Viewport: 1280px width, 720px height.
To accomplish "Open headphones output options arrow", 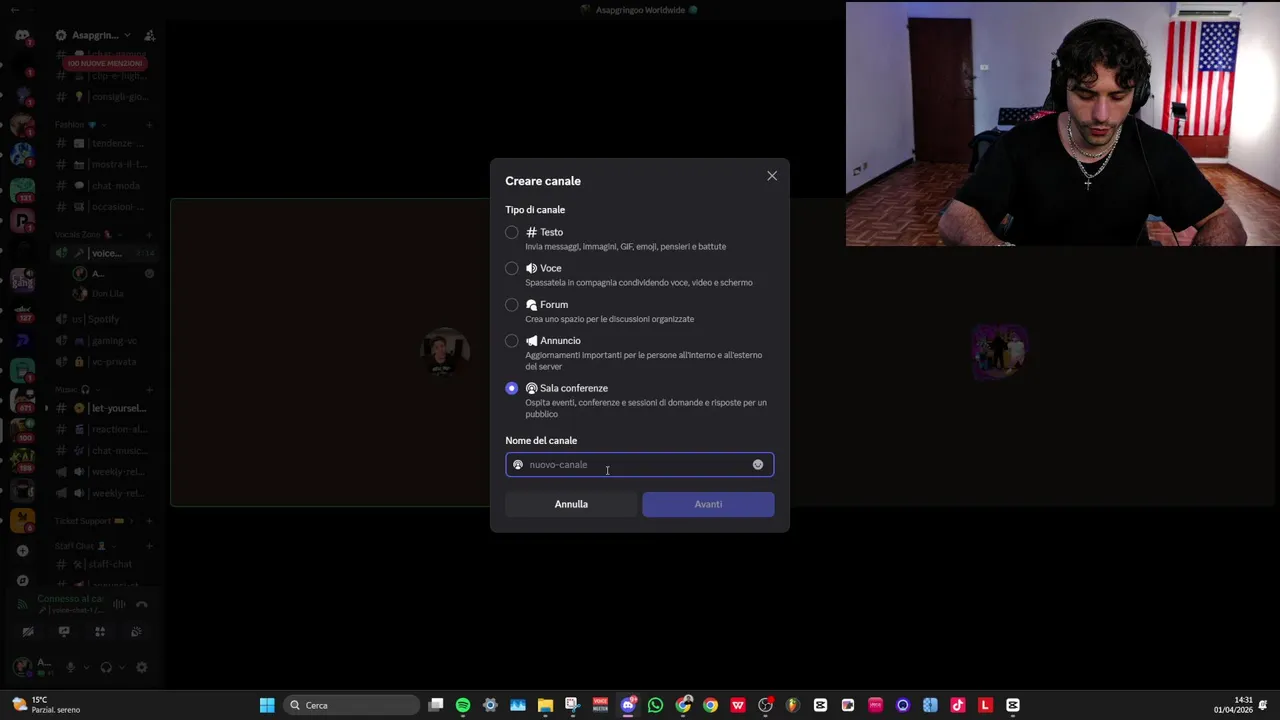I will [121, 667].
